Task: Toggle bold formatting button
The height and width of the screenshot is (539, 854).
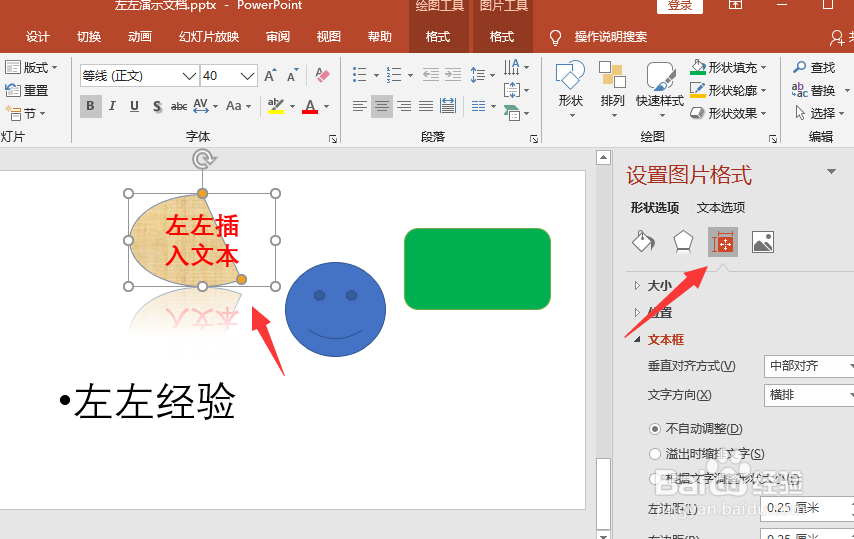Action: [x=90, y=106]
